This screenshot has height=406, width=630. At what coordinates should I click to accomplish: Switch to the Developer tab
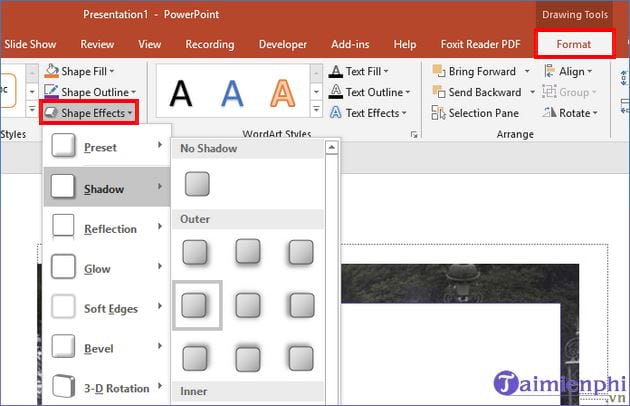click(283, 44)
